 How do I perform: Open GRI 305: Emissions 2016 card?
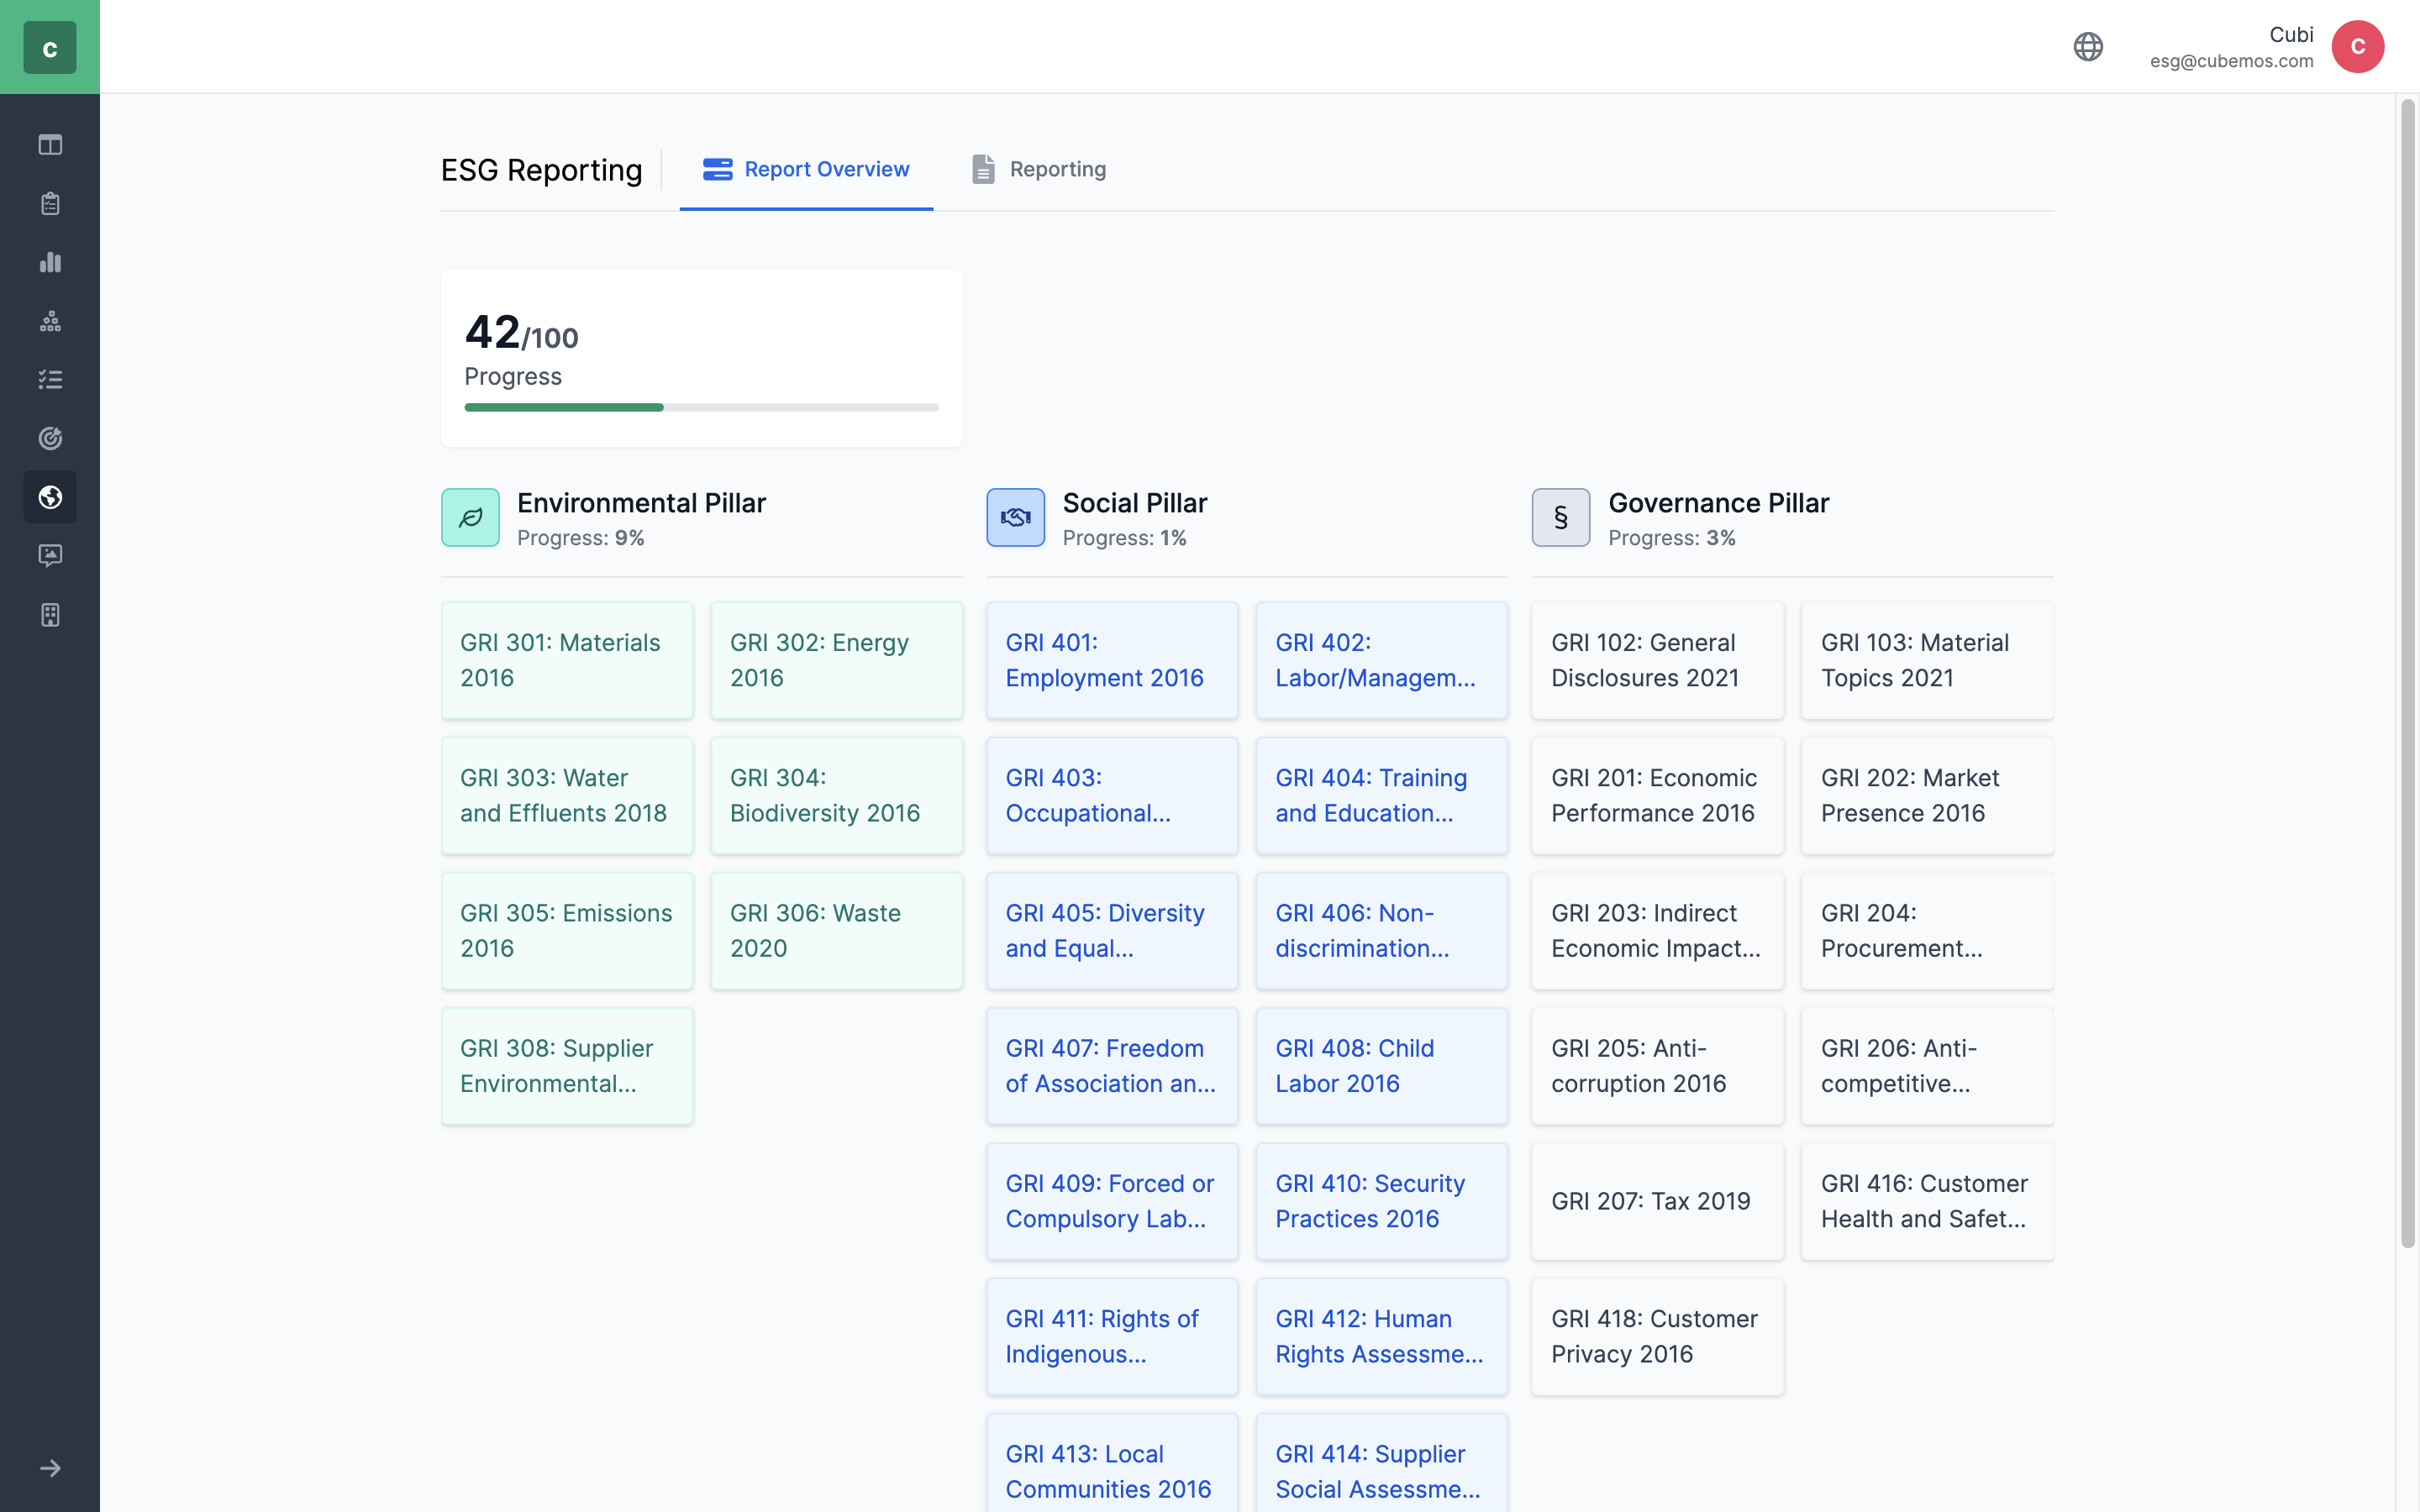point(567,931)
